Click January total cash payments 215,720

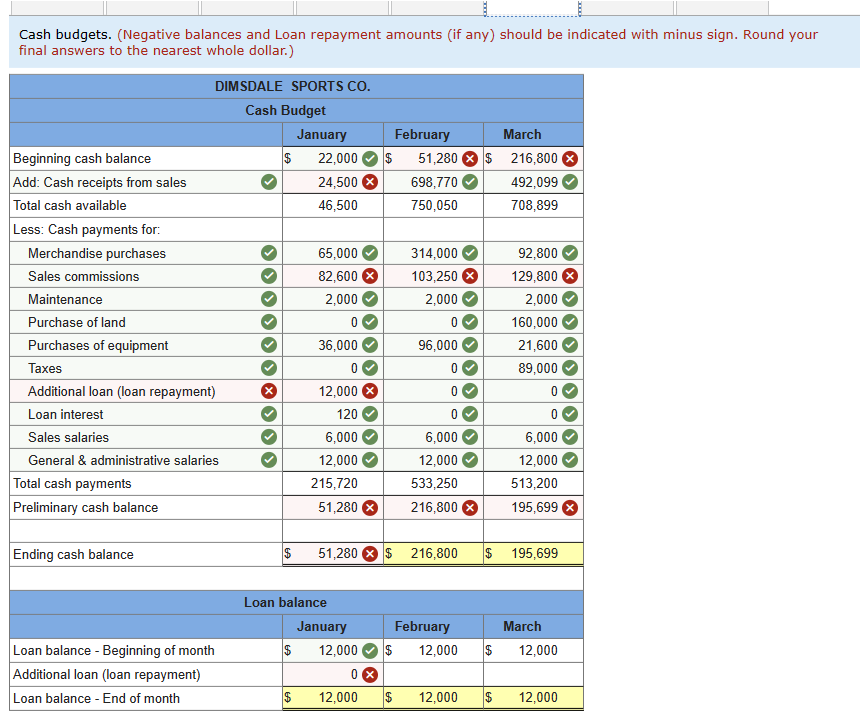334,483
